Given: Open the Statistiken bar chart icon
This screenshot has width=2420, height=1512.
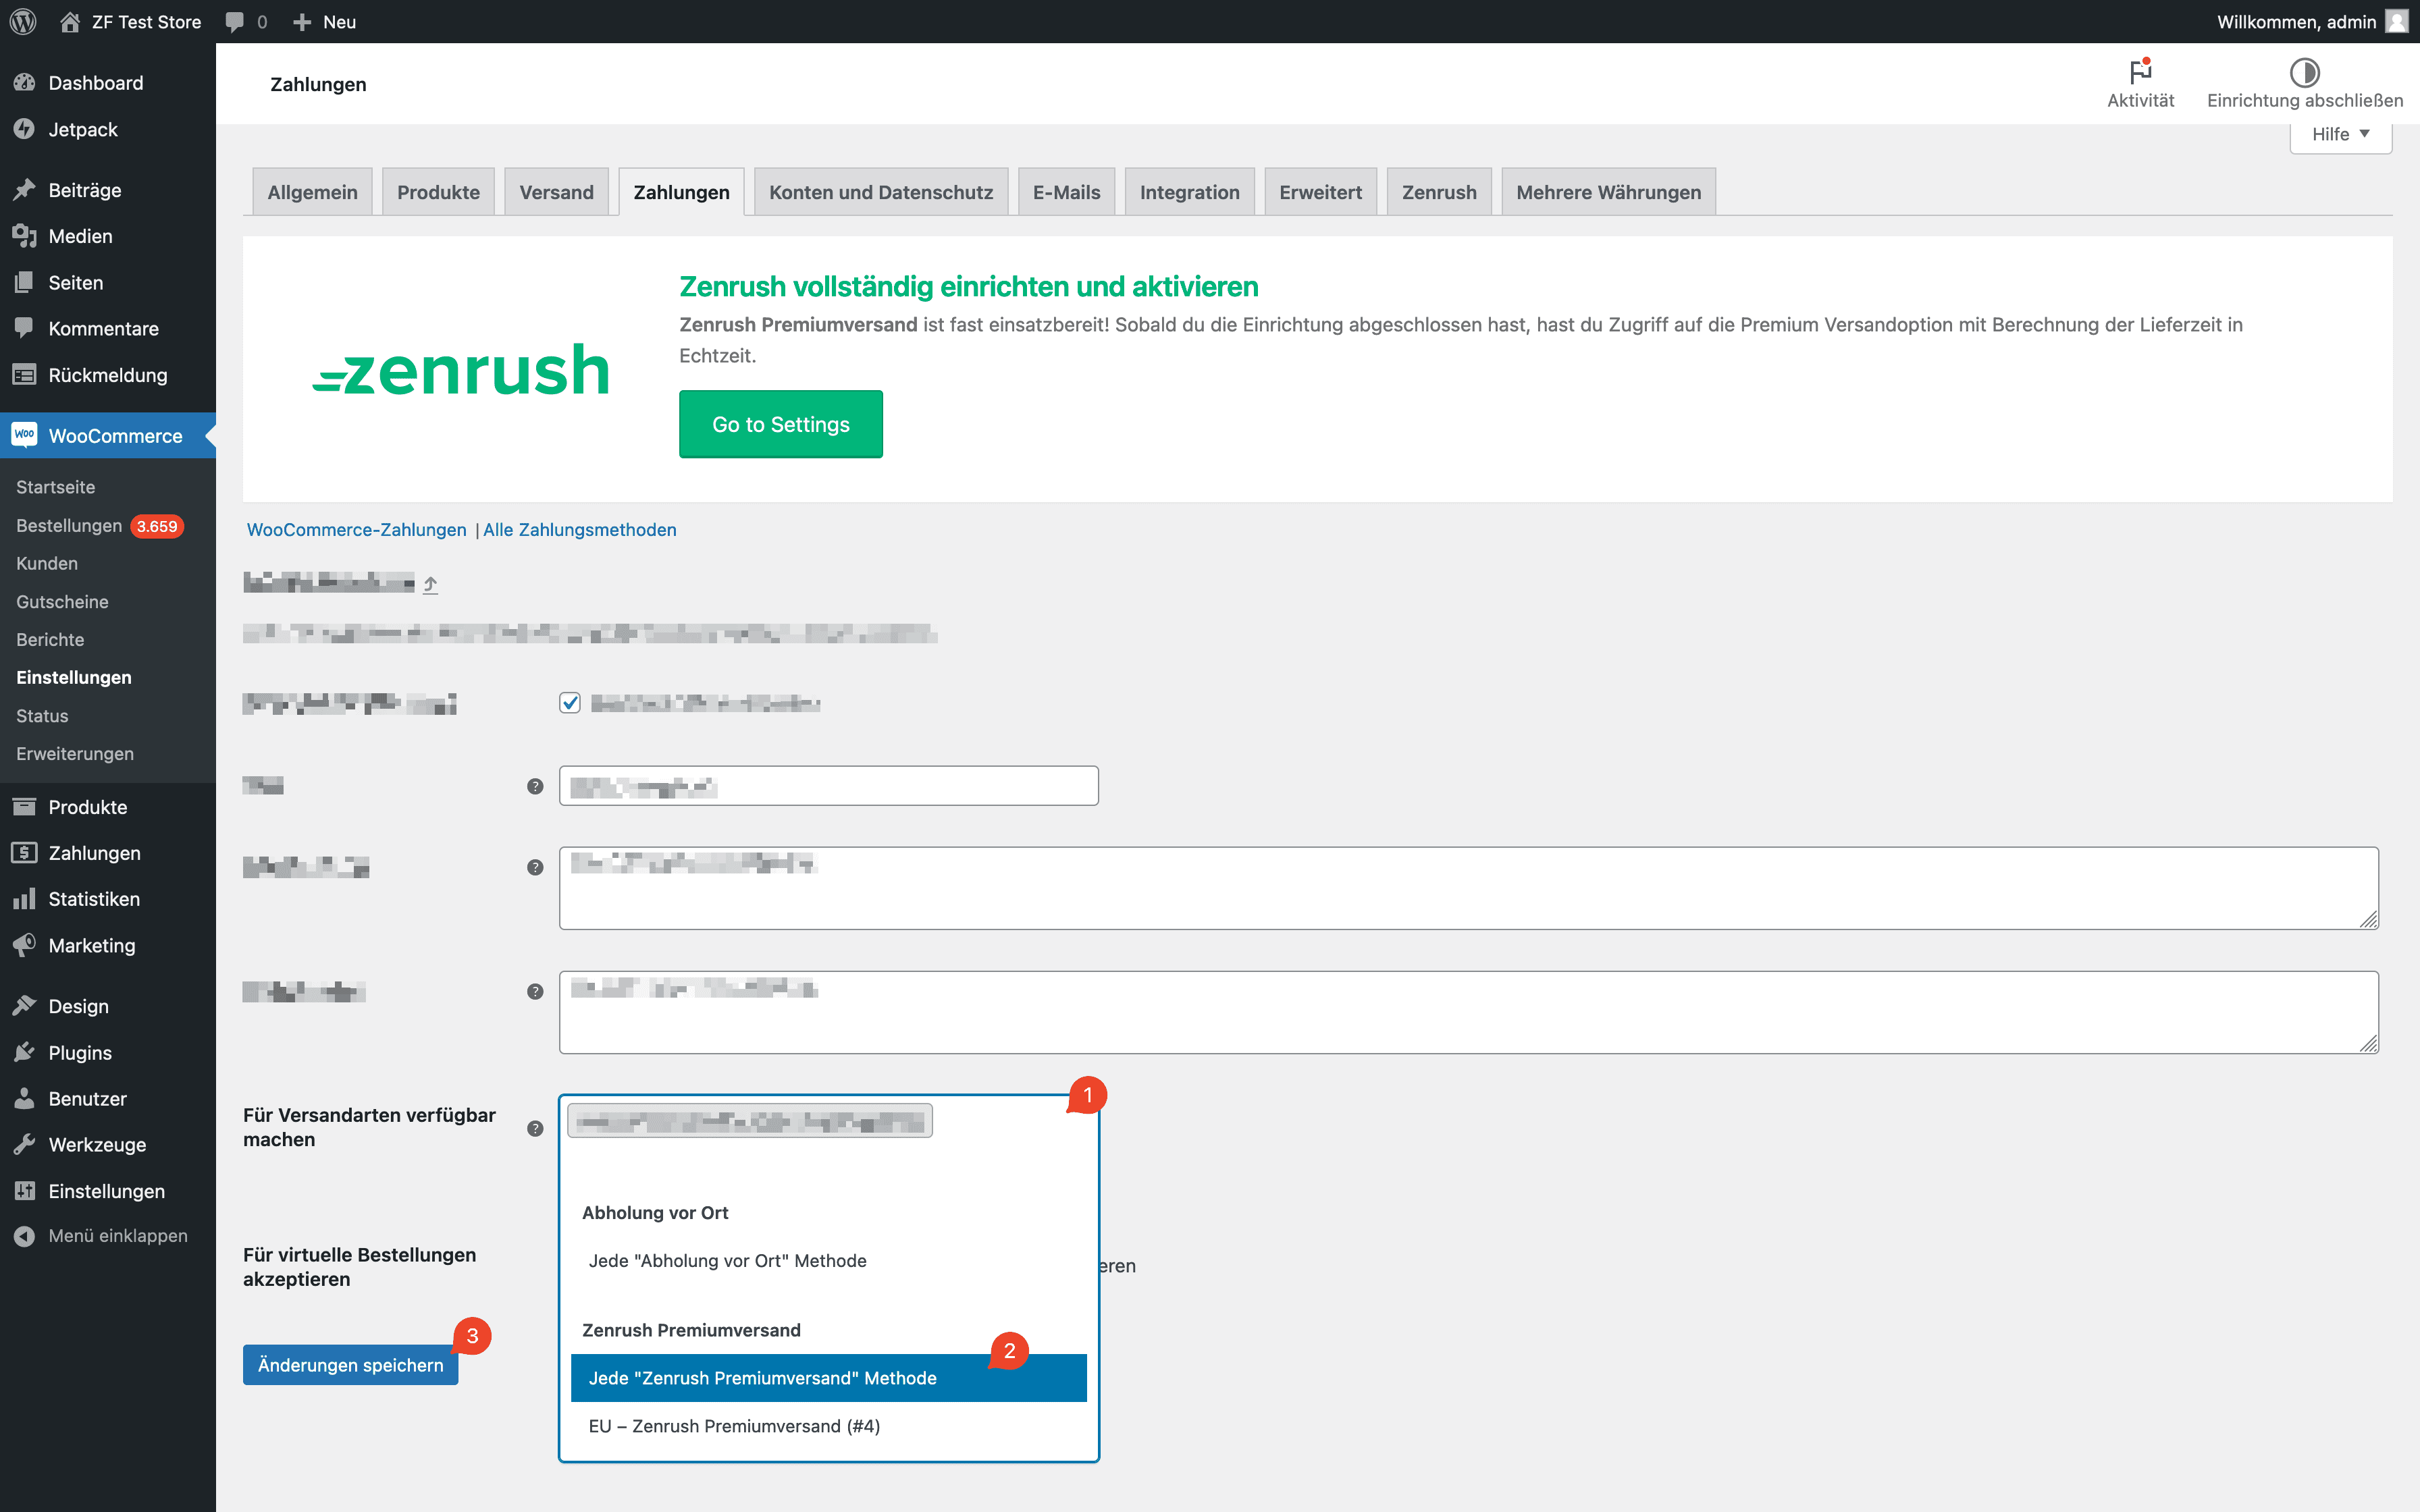Looking at the screenshot, I should click(25, 899).
